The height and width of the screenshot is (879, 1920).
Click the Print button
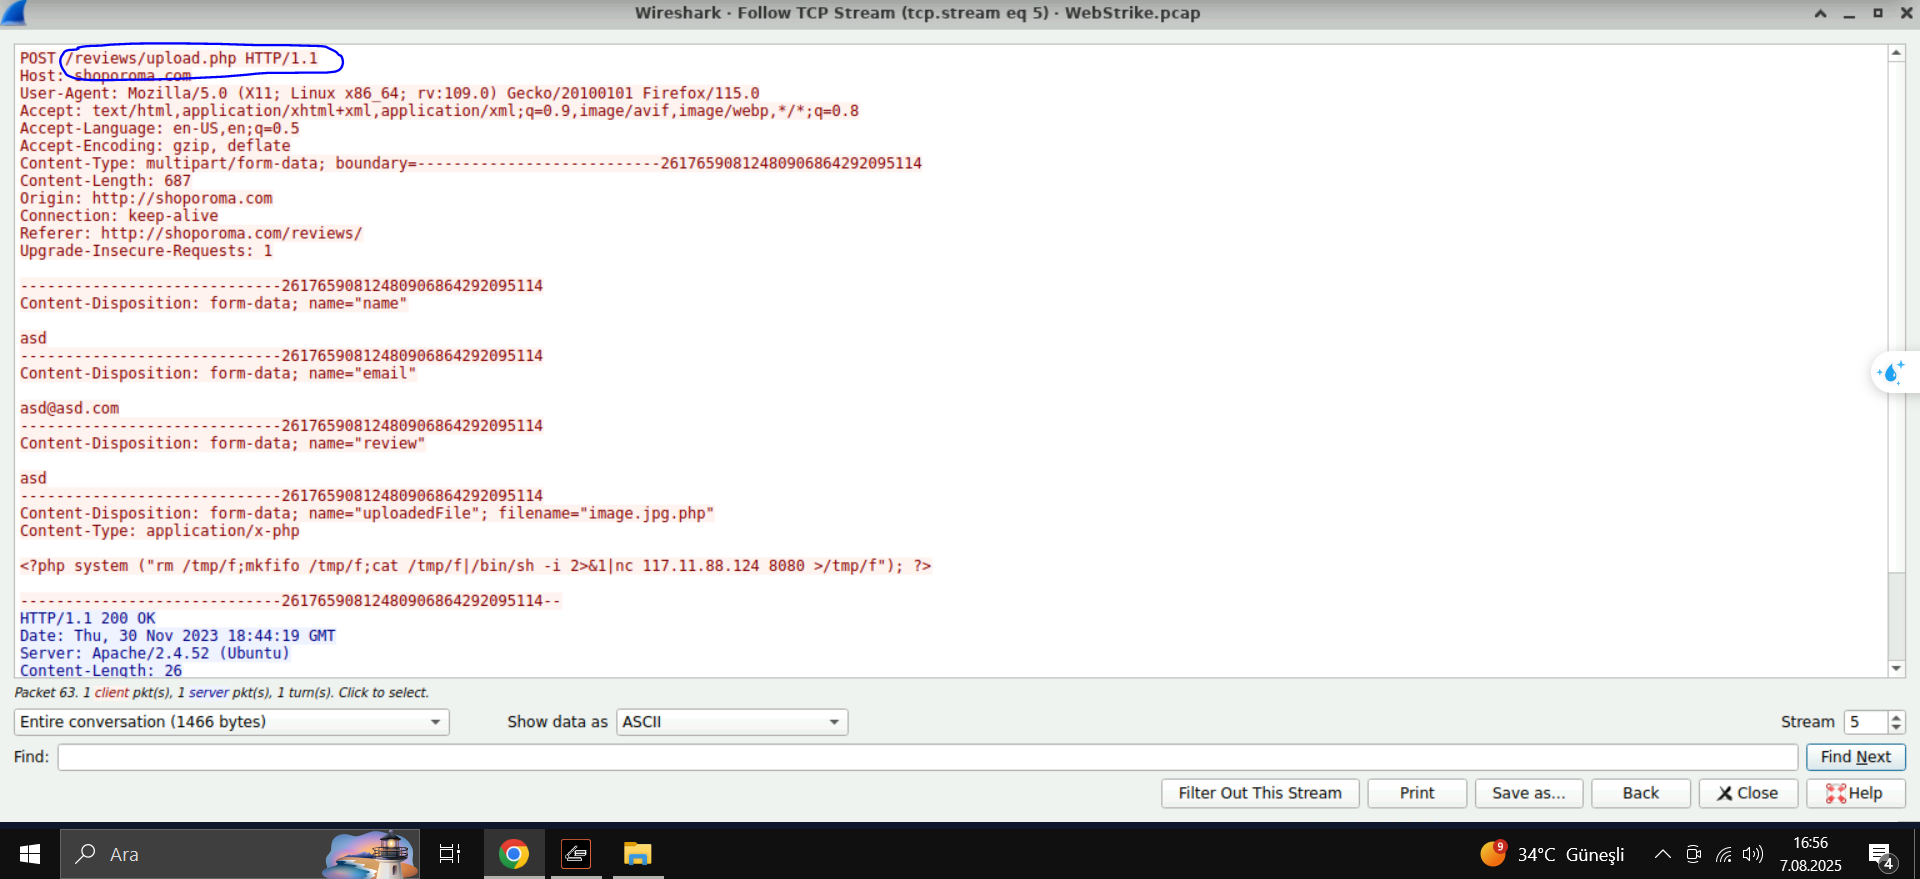(x=1417, y=793)
